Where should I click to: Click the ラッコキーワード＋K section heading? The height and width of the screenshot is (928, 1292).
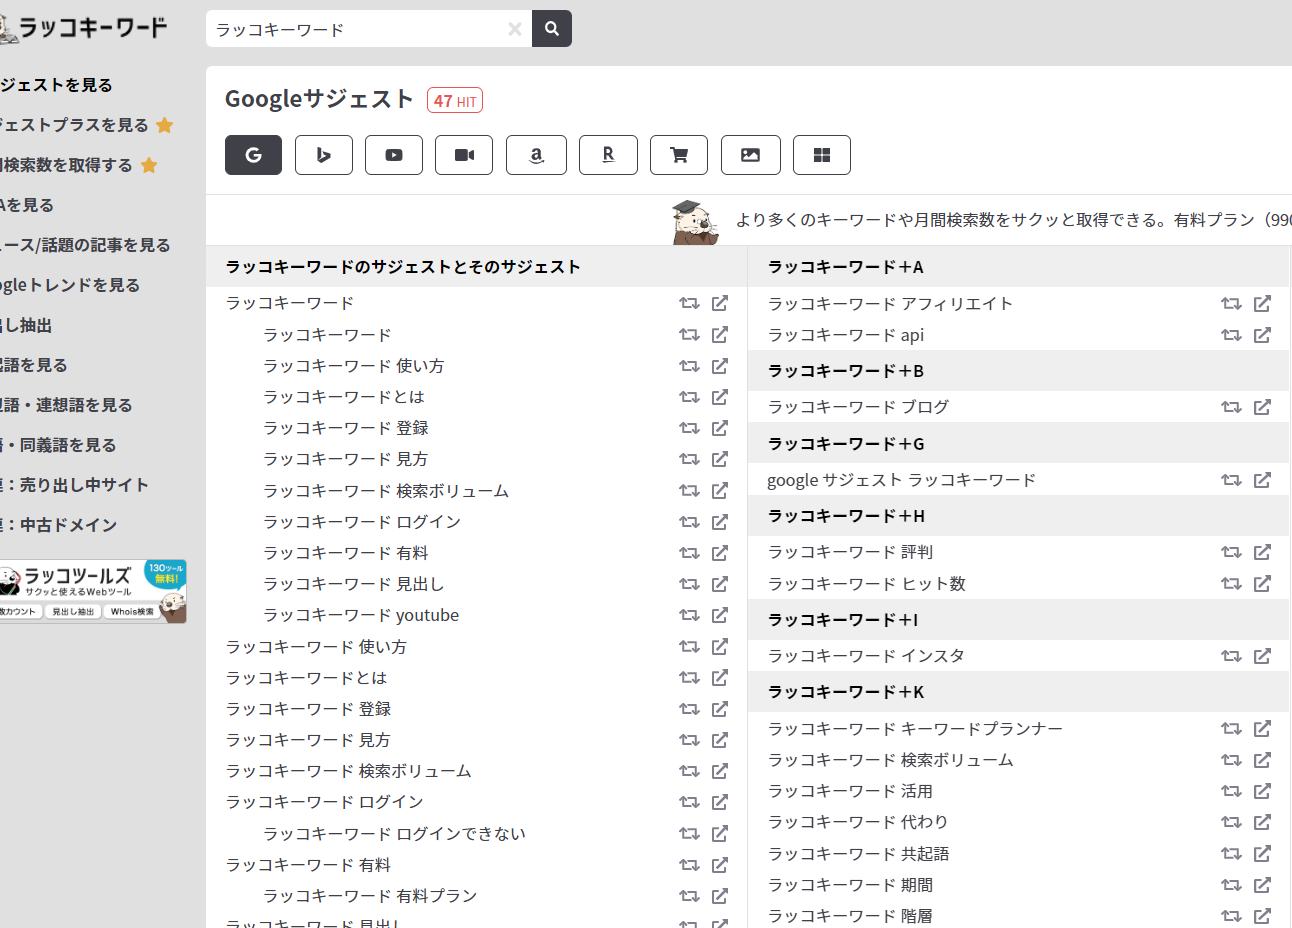pyautogui.click(x=846, y=692)
